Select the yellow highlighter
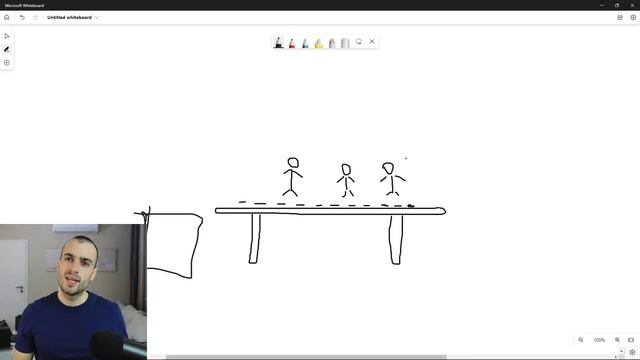The width and height of the screenshot is (640, 360). click(319, 42)
